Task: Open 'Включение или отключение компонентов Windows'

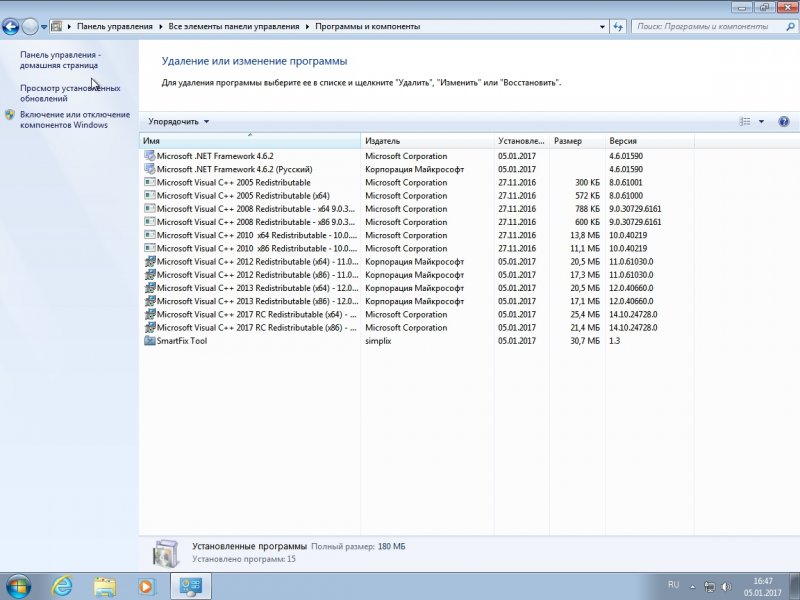Action: pyautogui.click(x=75, y=119)
